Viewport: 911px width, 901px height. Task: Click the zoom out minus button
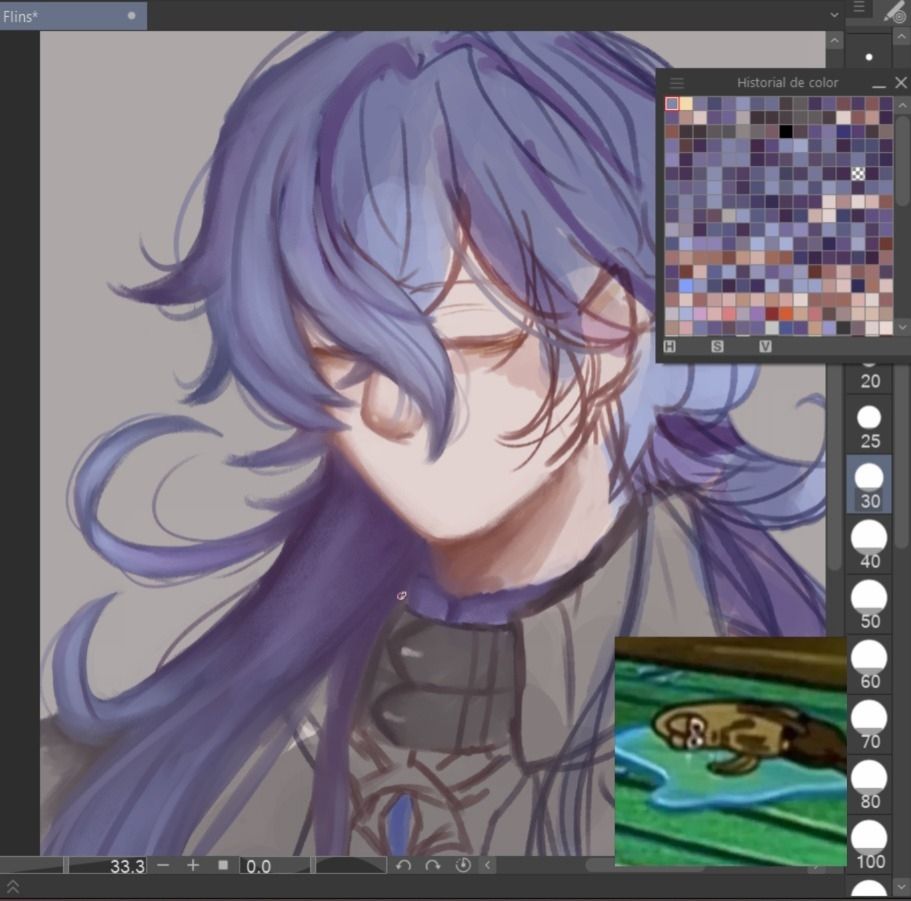[x=163, y=866]
